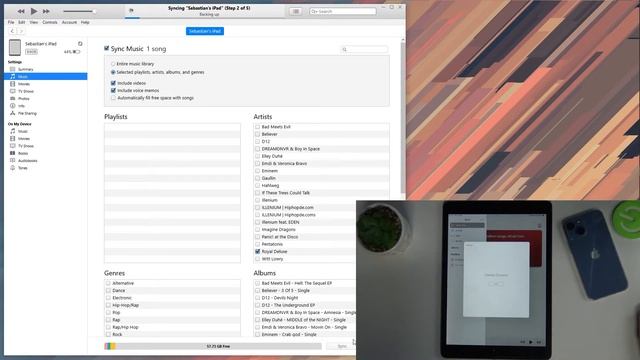The width and height of the screenshot is (640, 360).
Task: Toggle the Include voice memos checkbox
Action: coord(113,91)
